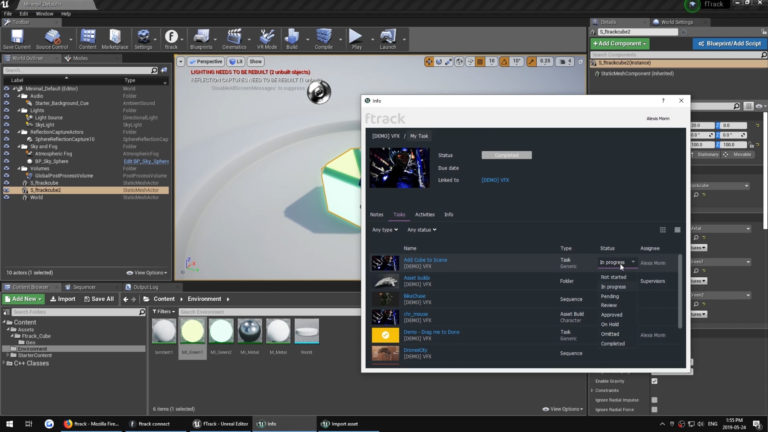Open World Outliner View Options dropdown
The width and height of the screenshot is (768, 432).
point(146,273)
